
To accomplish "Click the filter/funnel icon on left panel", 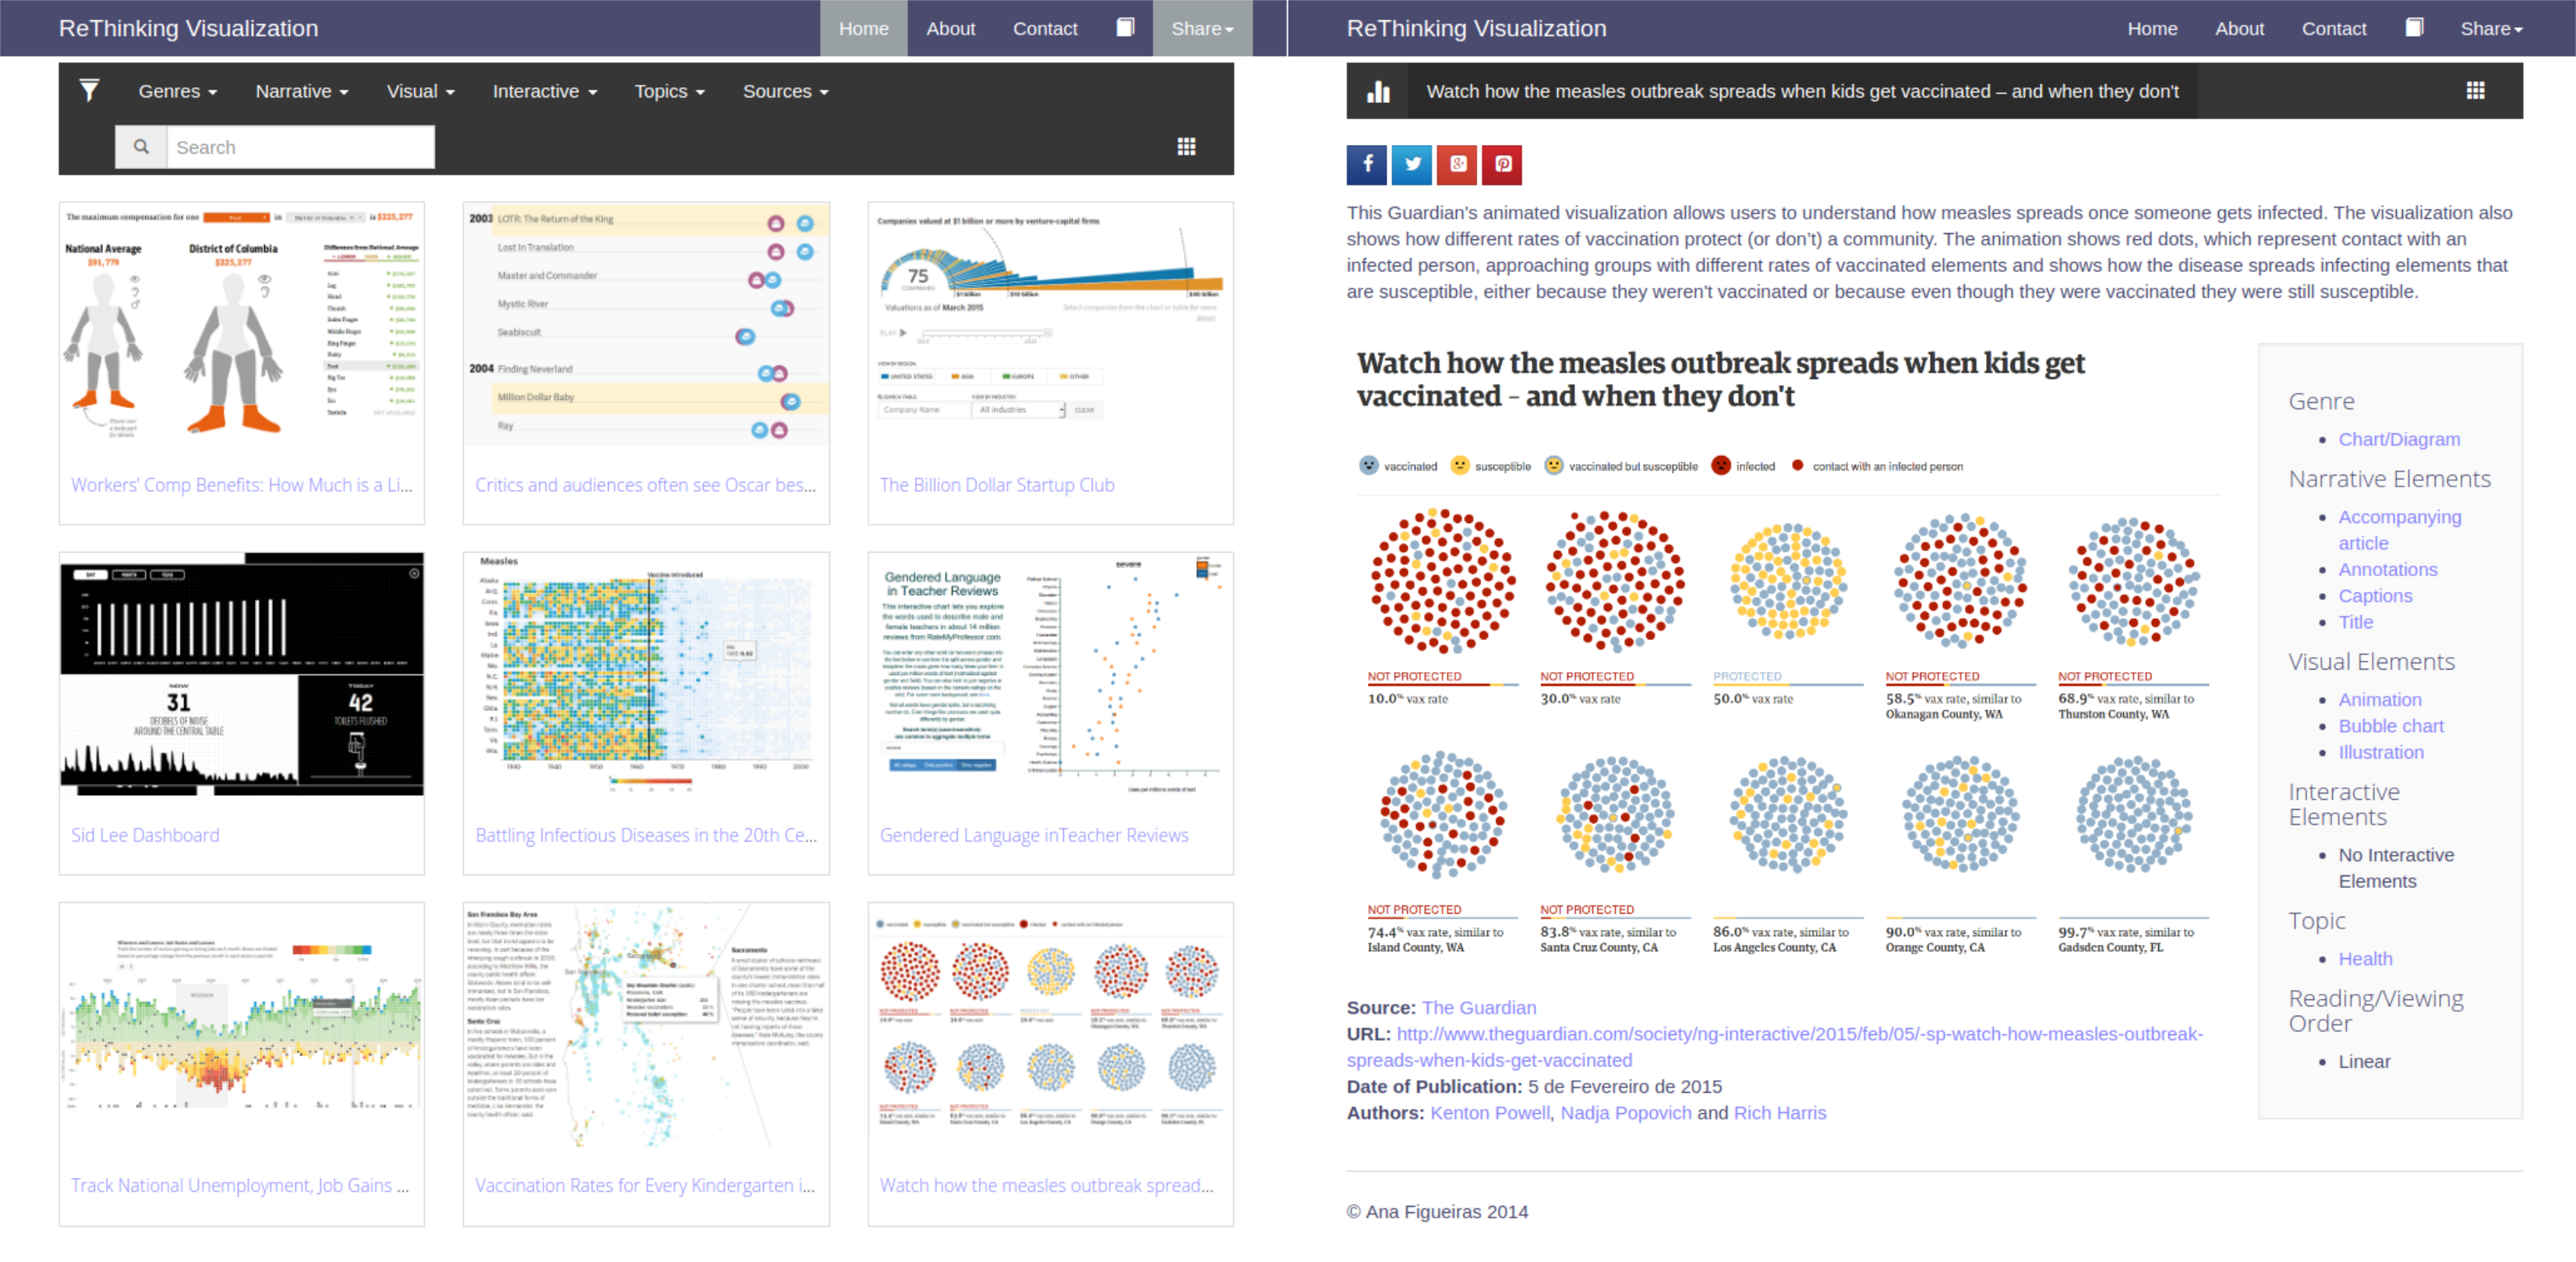I will coord(89,90).
